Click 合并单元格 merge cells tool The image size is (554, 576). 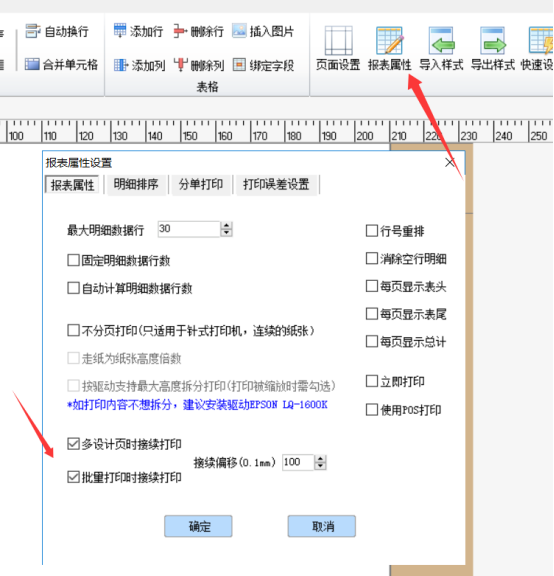[61, 65]
